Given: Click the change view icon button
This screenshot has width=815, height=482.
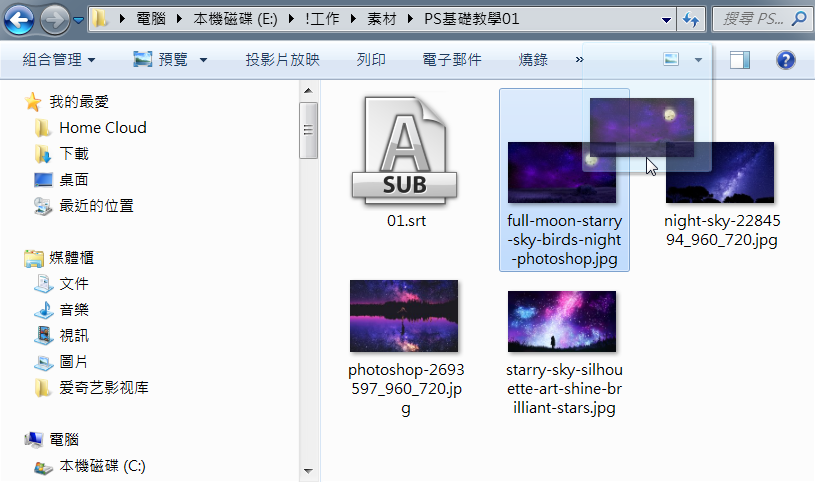Looking at the screenshot, I should [671, 59].
